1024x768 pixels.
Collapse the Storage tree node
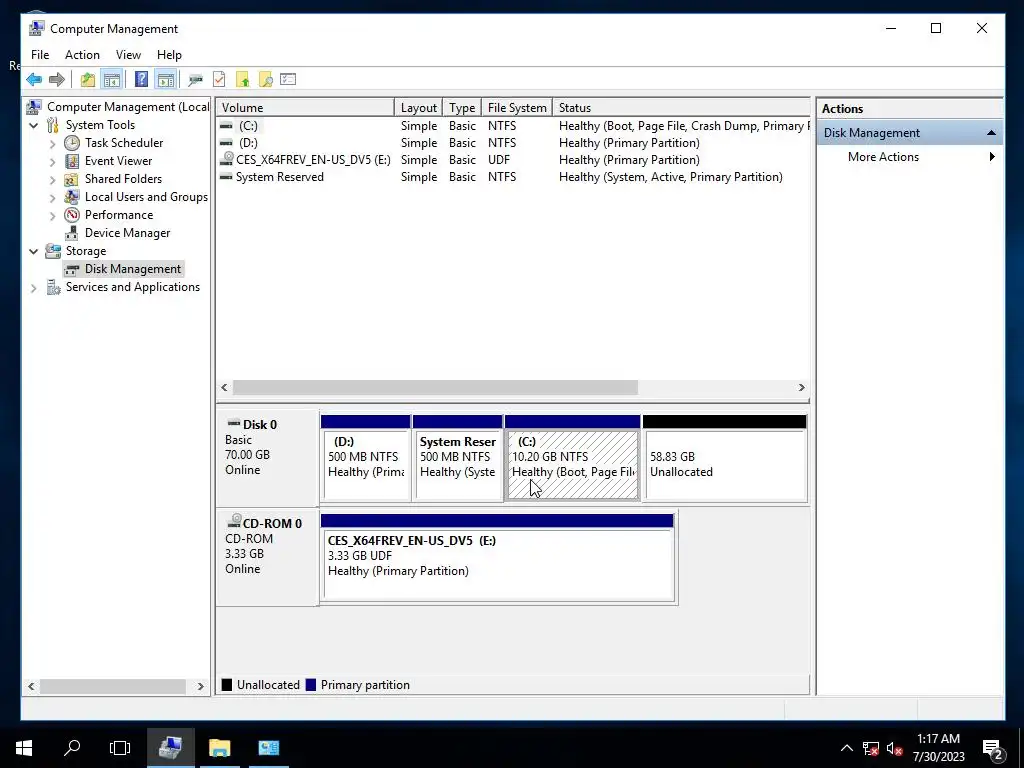(34, 251)
